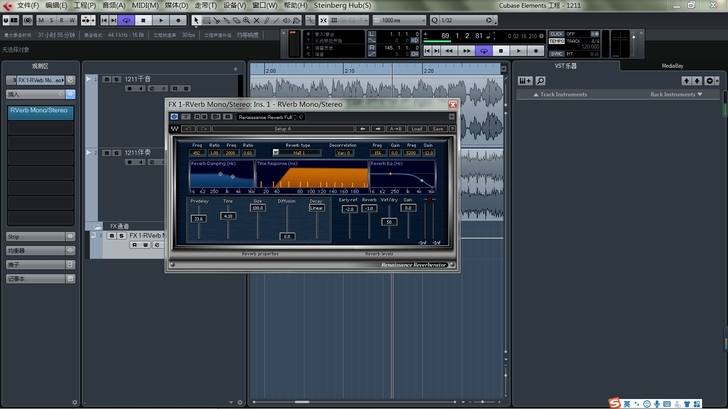Open the quantize 1/32 dropdown

click(x=465, y=20)
